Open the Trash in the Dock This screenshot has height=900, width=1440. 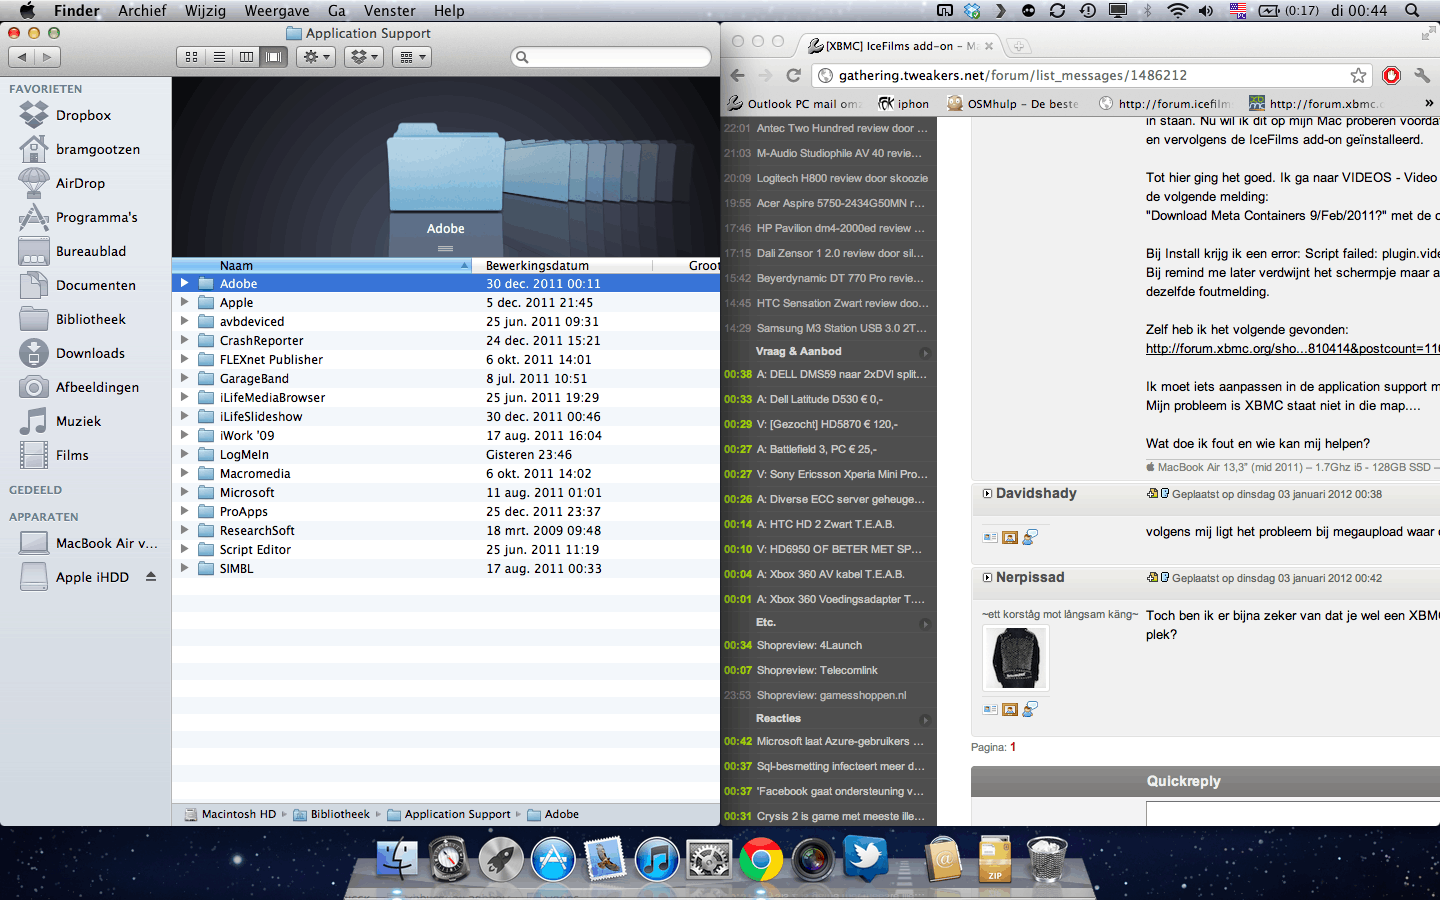tap(1047, 859)
